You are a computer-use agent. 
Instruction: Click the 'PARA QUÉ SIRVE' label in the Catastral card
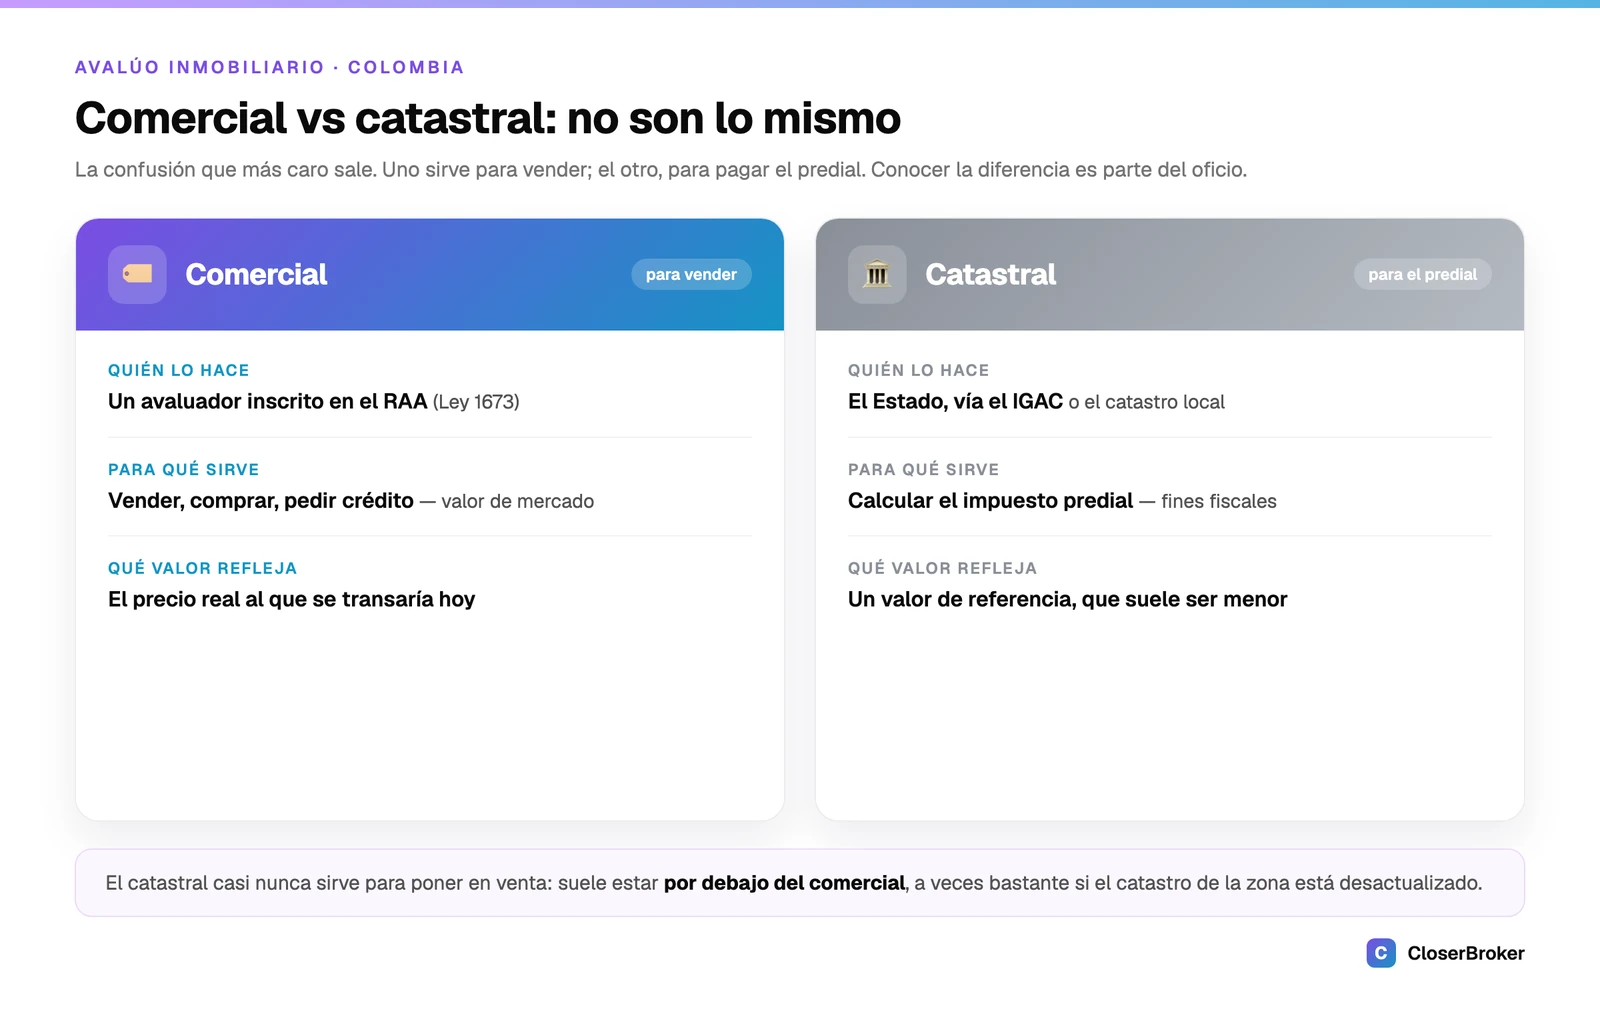click(x=923, y=469)
